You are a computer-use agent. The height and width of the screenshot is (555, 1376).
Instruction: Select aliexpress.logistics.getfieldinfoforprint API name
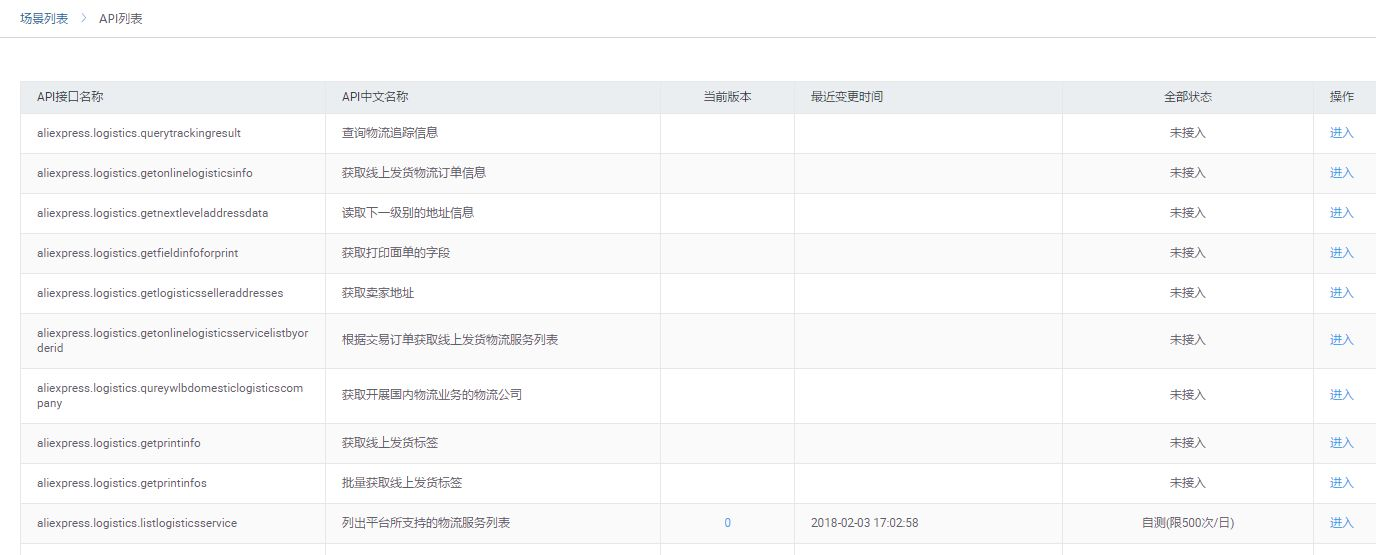[x=138, y=253]
